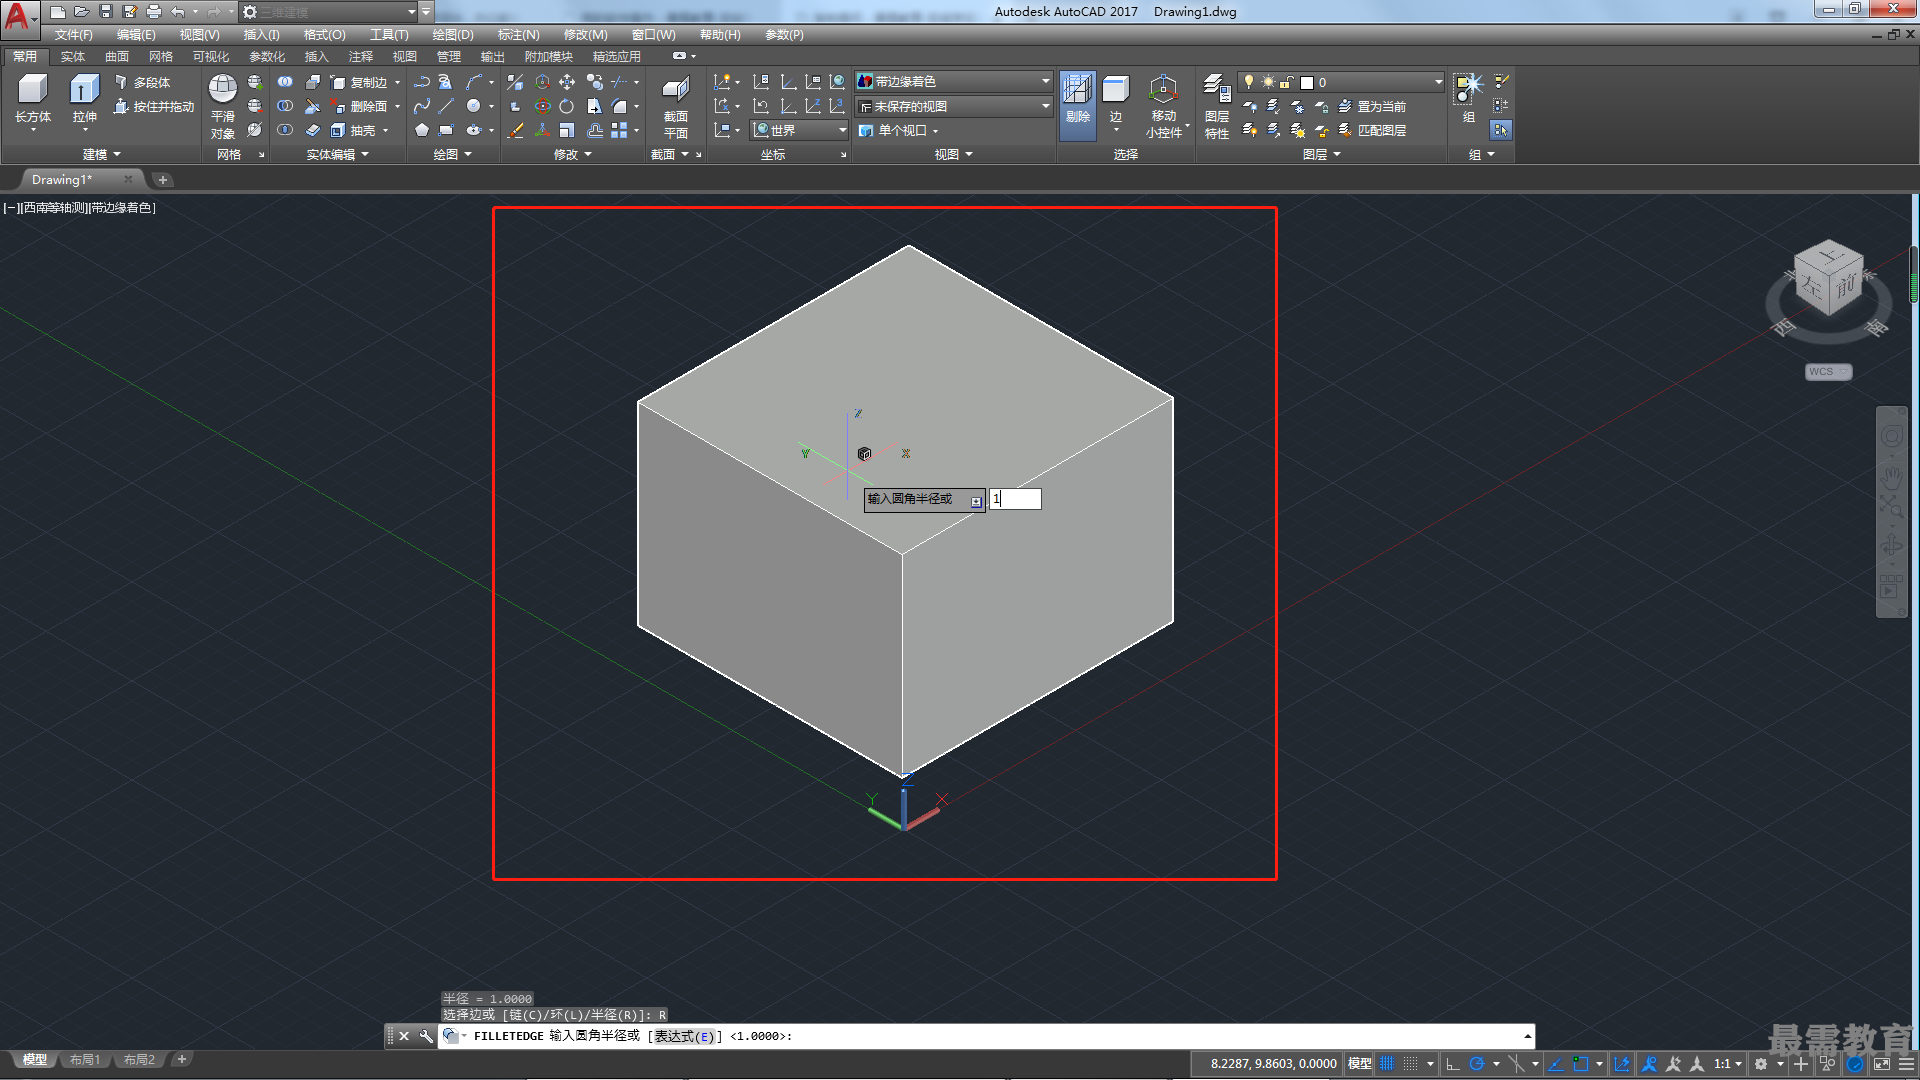This screenshot has width=1920, height=1080.
Task: Select the 长方体 box tool
Action: click(33, 100)
